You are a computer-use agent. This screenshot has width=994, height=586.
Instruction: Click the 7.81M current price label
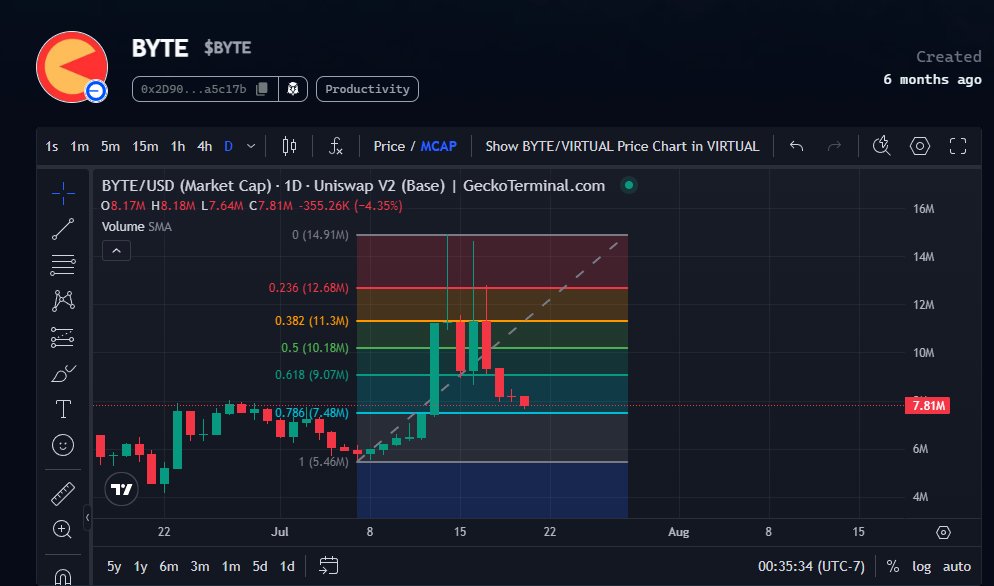[927, 405]
